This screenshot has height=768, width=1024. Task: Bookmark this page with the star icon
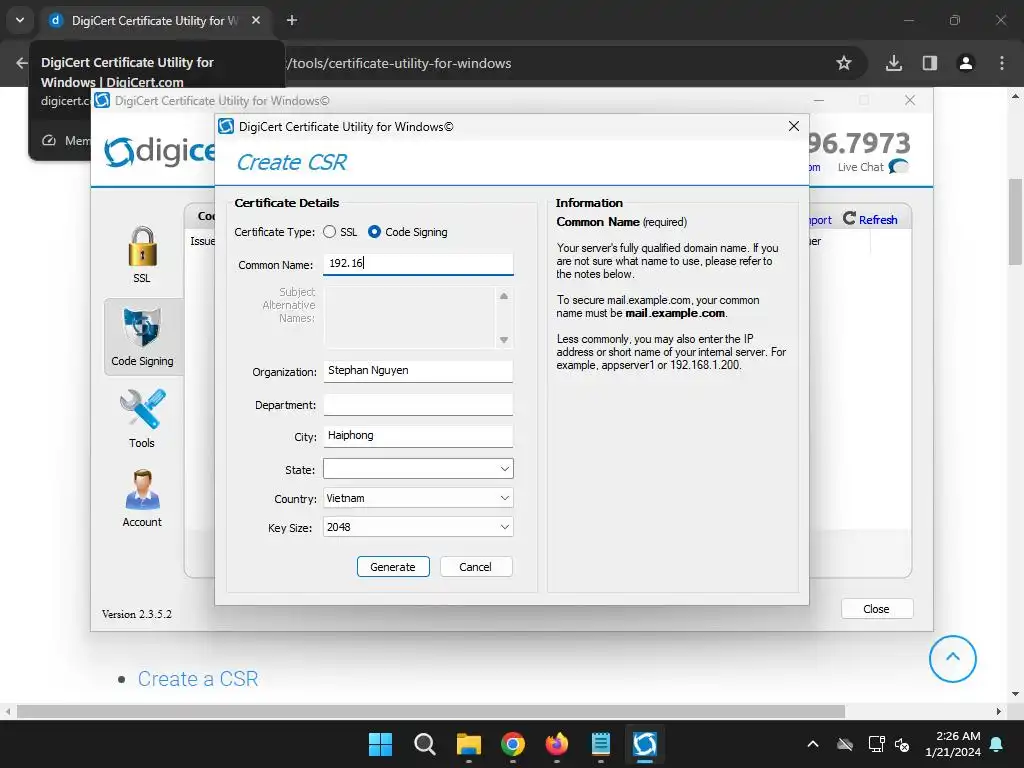844,63
